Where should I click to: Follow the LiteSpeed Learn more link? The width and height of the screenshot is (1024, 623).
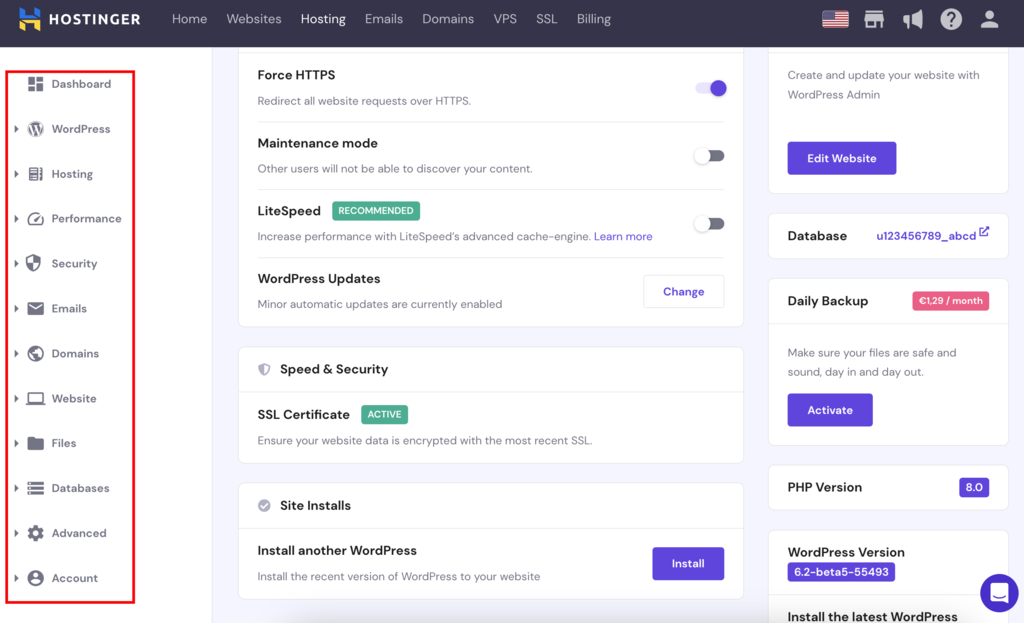(x=623, y=237)
